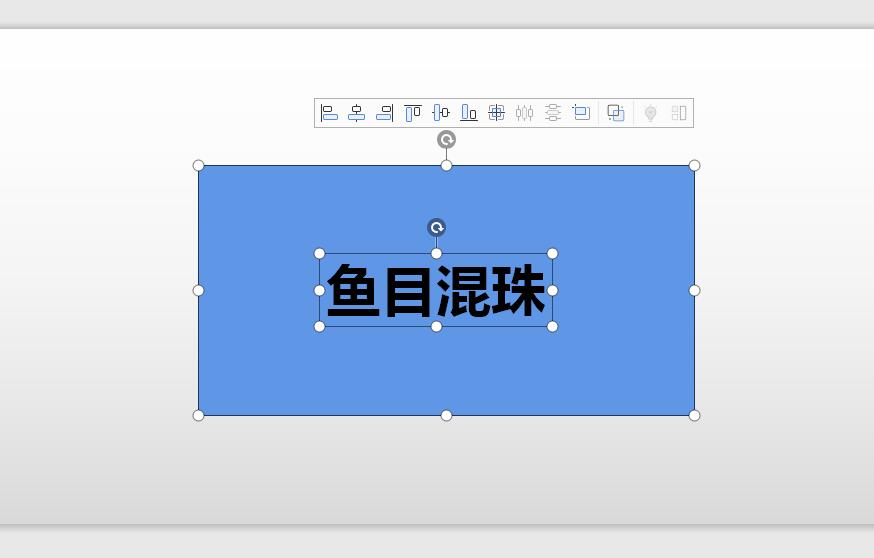Click the blue rectangle's top-left corner handle

[x=198, y=166]
